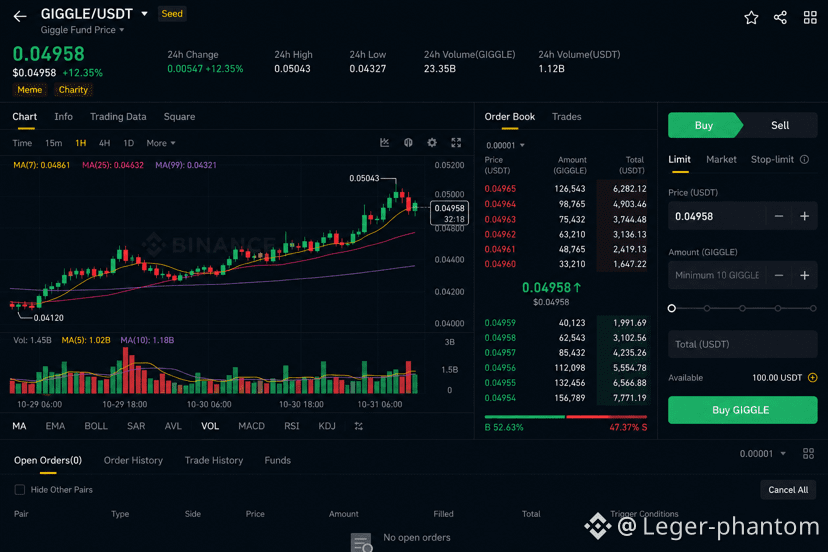Open the top-right grid layout icon
Viewport: 828px width, 552px height.
point(810,17)
